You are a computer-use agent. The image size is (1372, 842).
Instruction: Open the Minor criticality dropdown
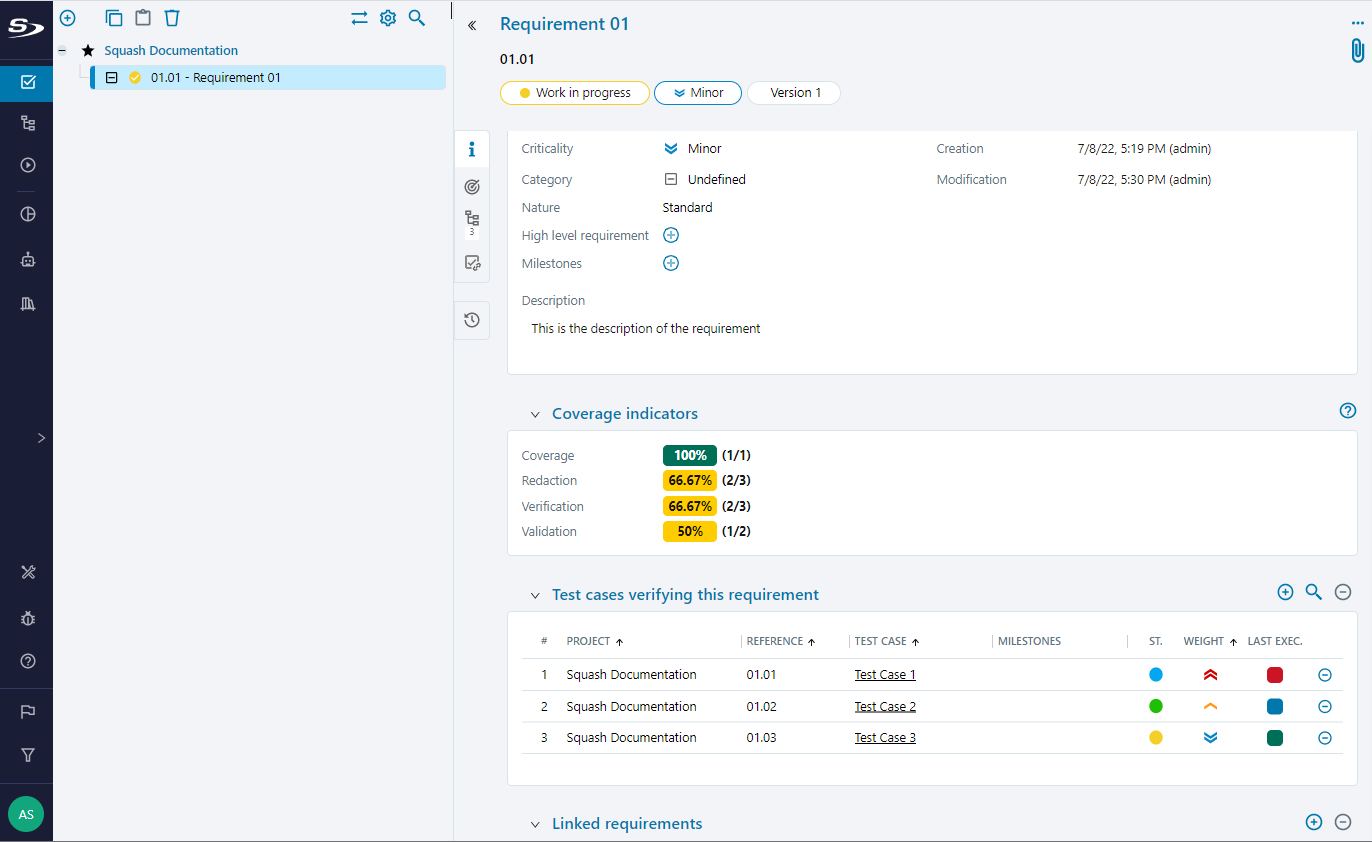click(x=697, y=93)
